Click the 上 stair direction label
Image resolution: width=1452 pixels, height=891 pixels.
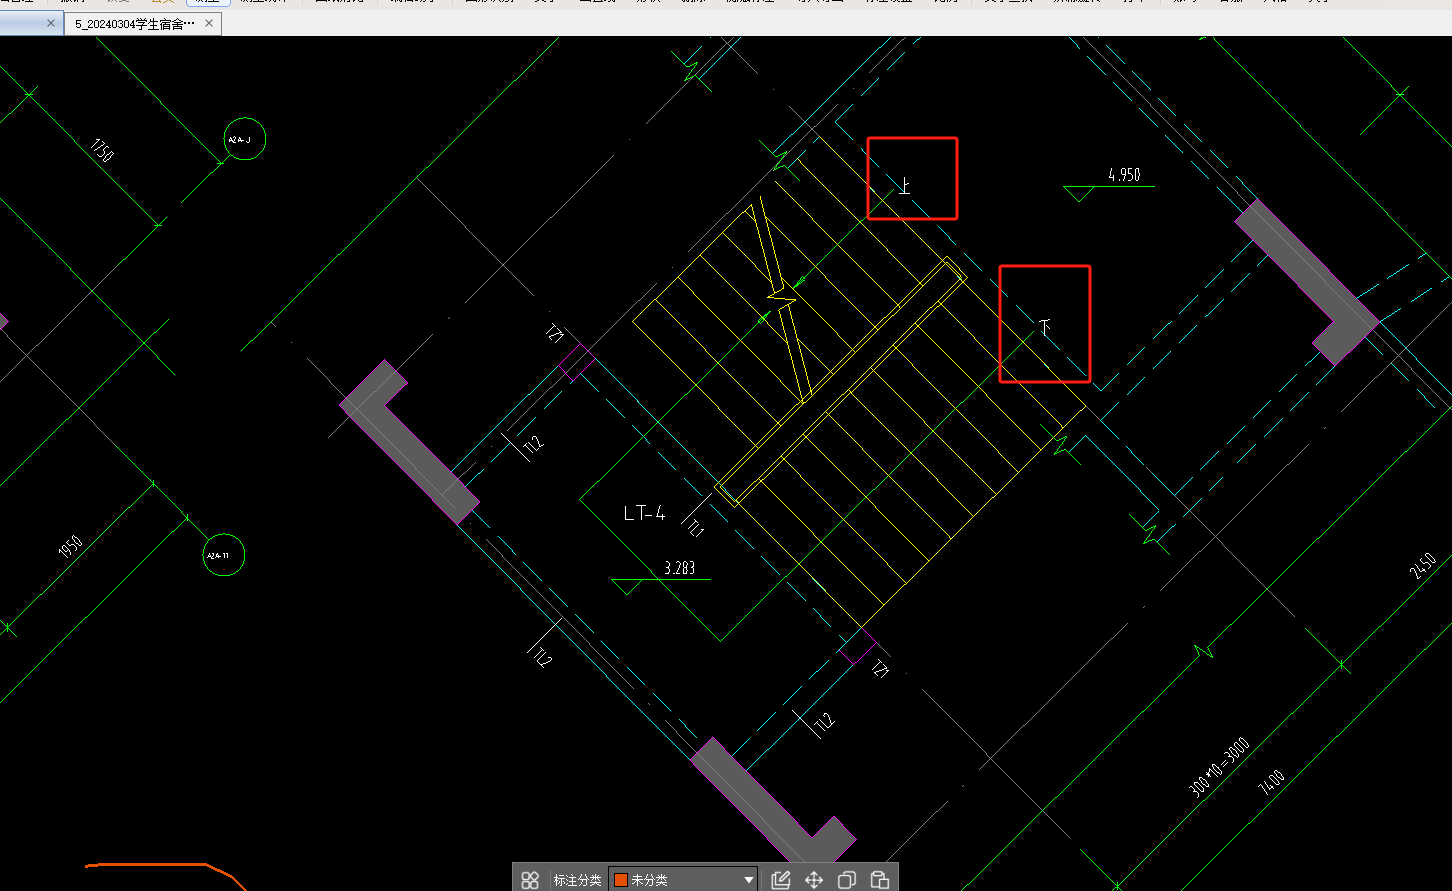click(x=905, y=186)
